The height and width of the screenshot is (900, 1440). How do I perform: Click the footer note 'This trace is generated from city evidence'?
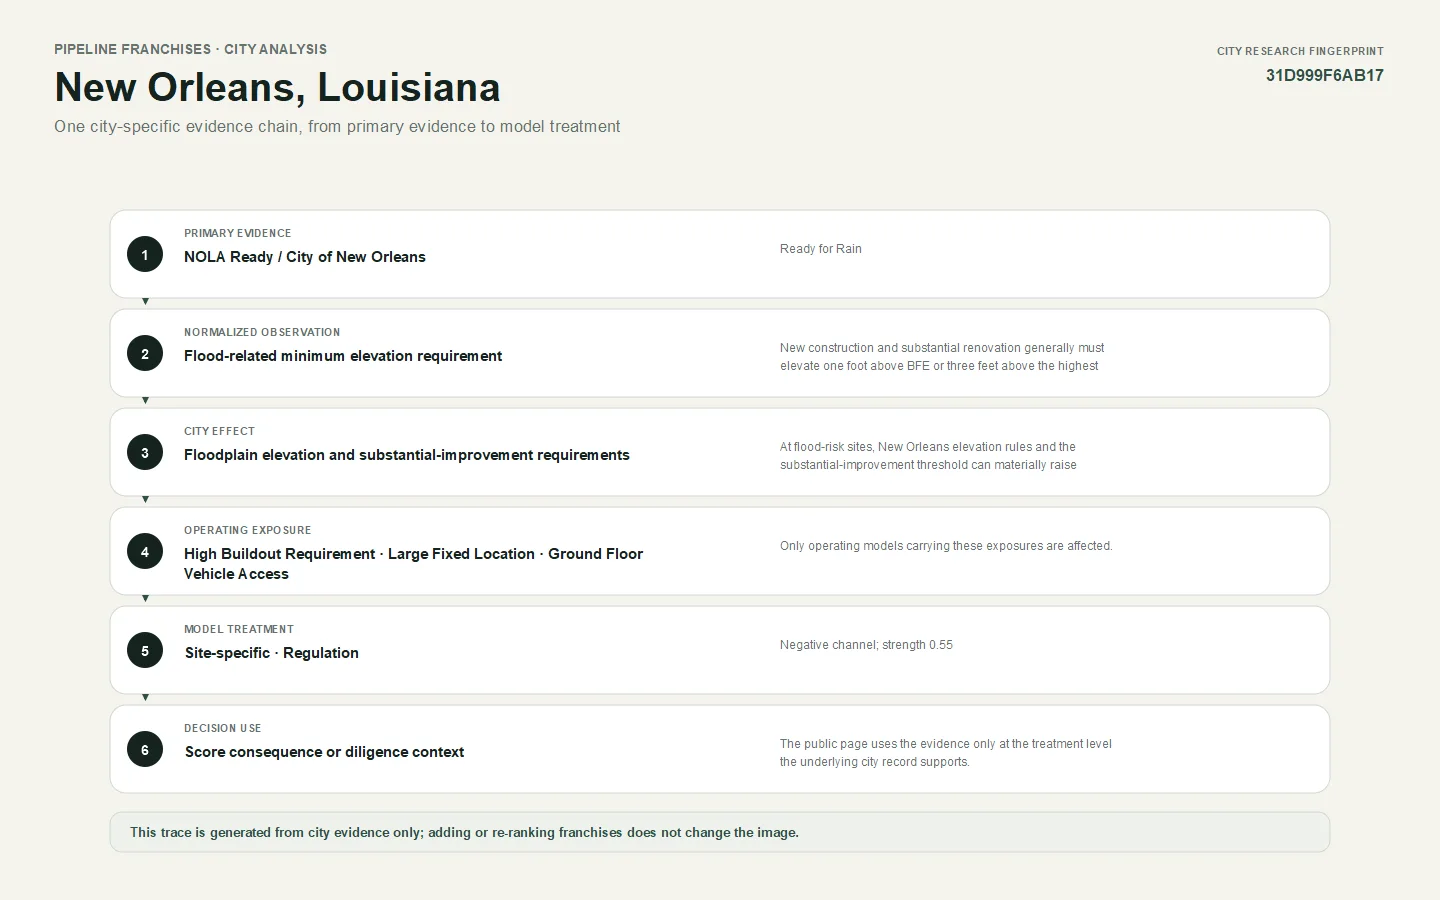(464, 832)
